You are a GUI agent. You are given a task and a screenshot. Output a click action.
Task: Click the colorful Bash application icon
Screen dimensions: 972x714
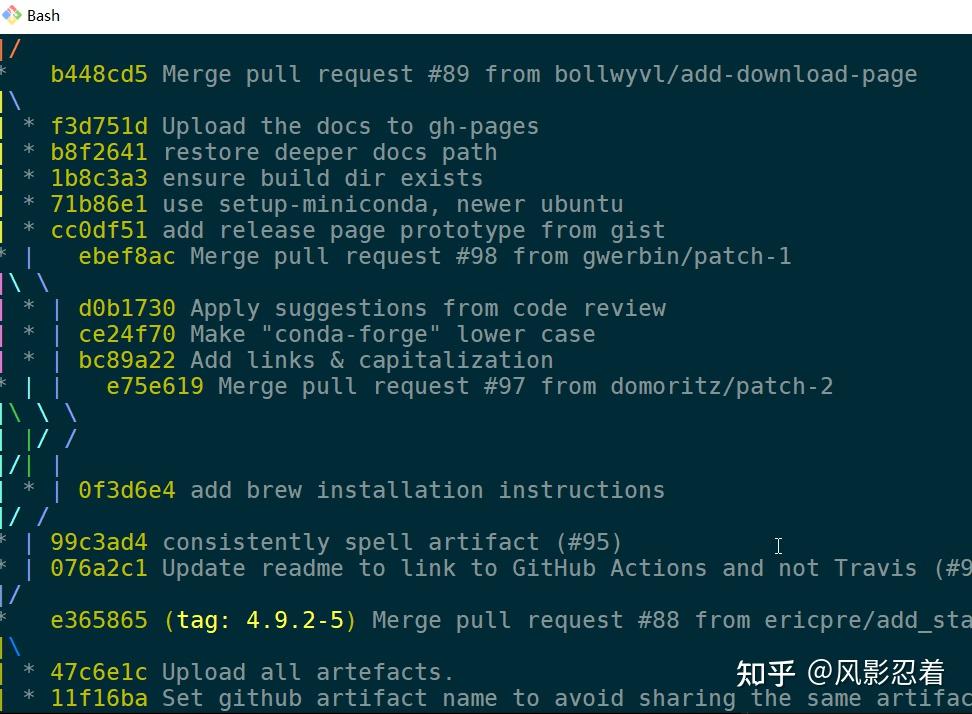[x=14, y=15]
